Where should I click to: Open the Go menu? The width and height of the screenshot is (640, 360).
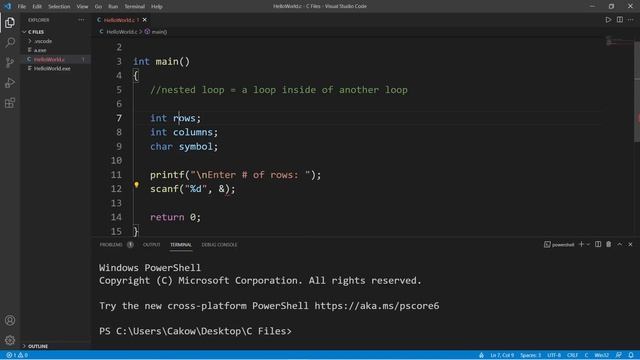[98, 6]
